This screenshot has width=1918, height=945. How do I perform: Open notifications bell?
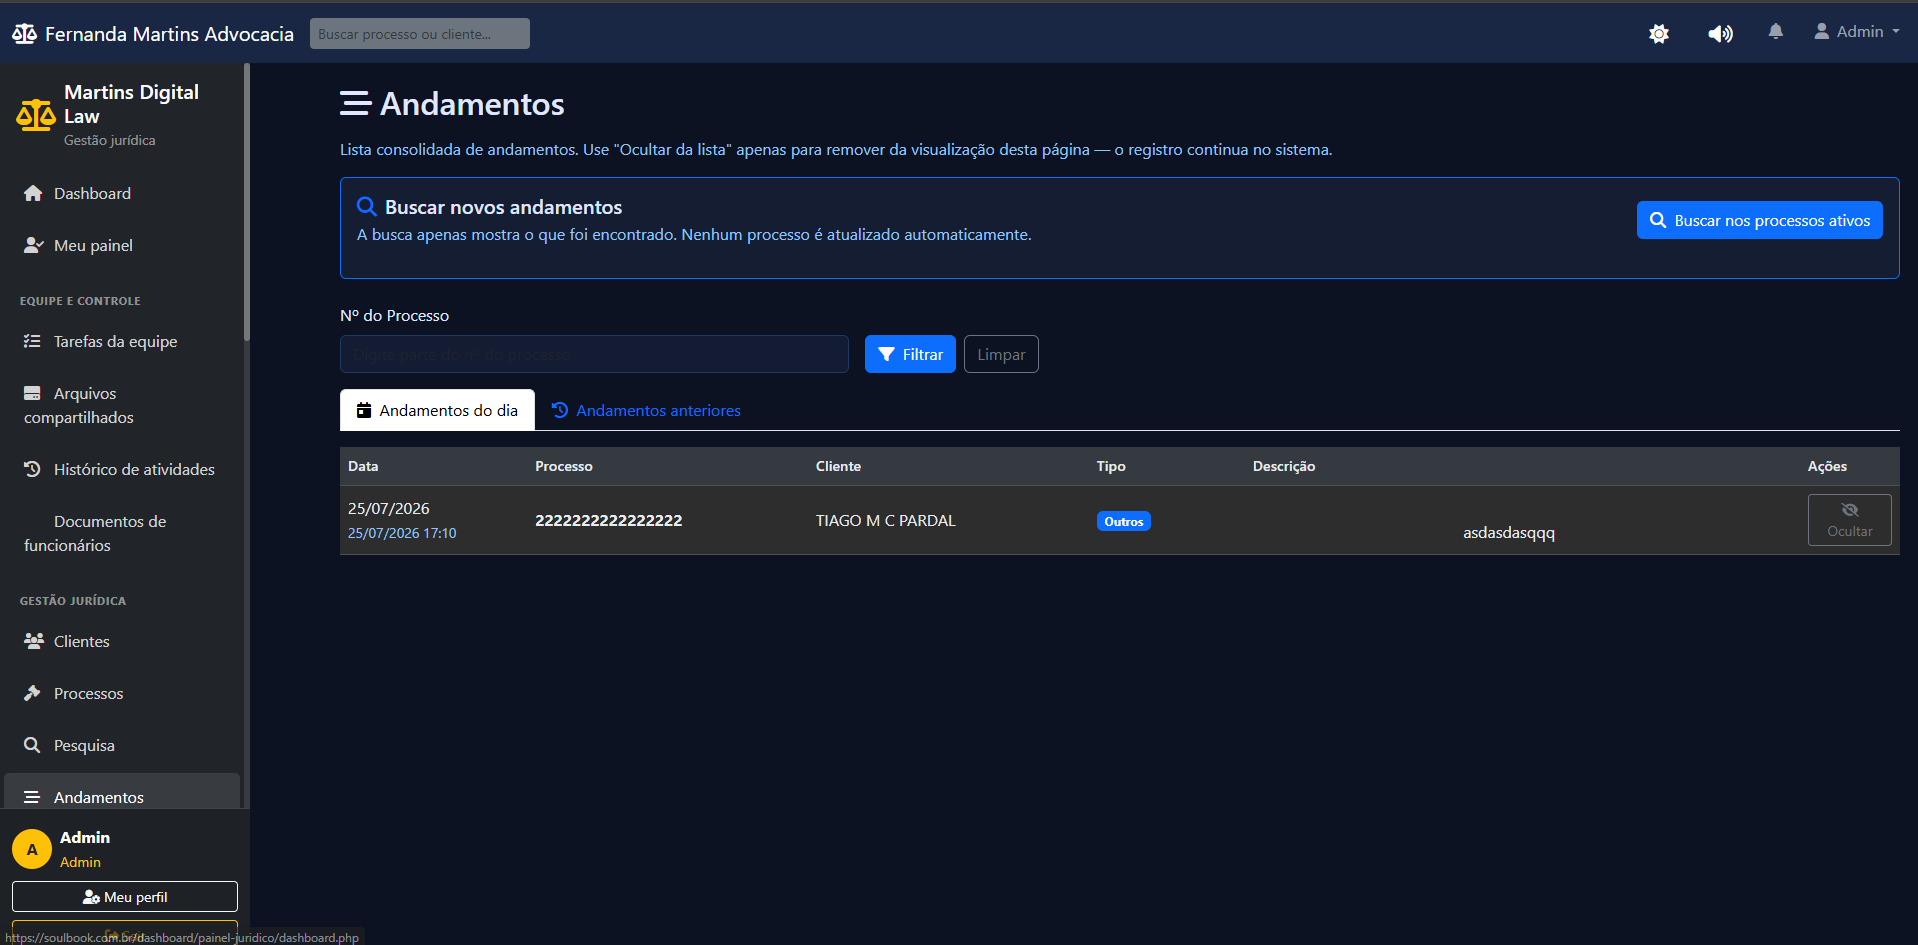click(x=1776, y=32)
